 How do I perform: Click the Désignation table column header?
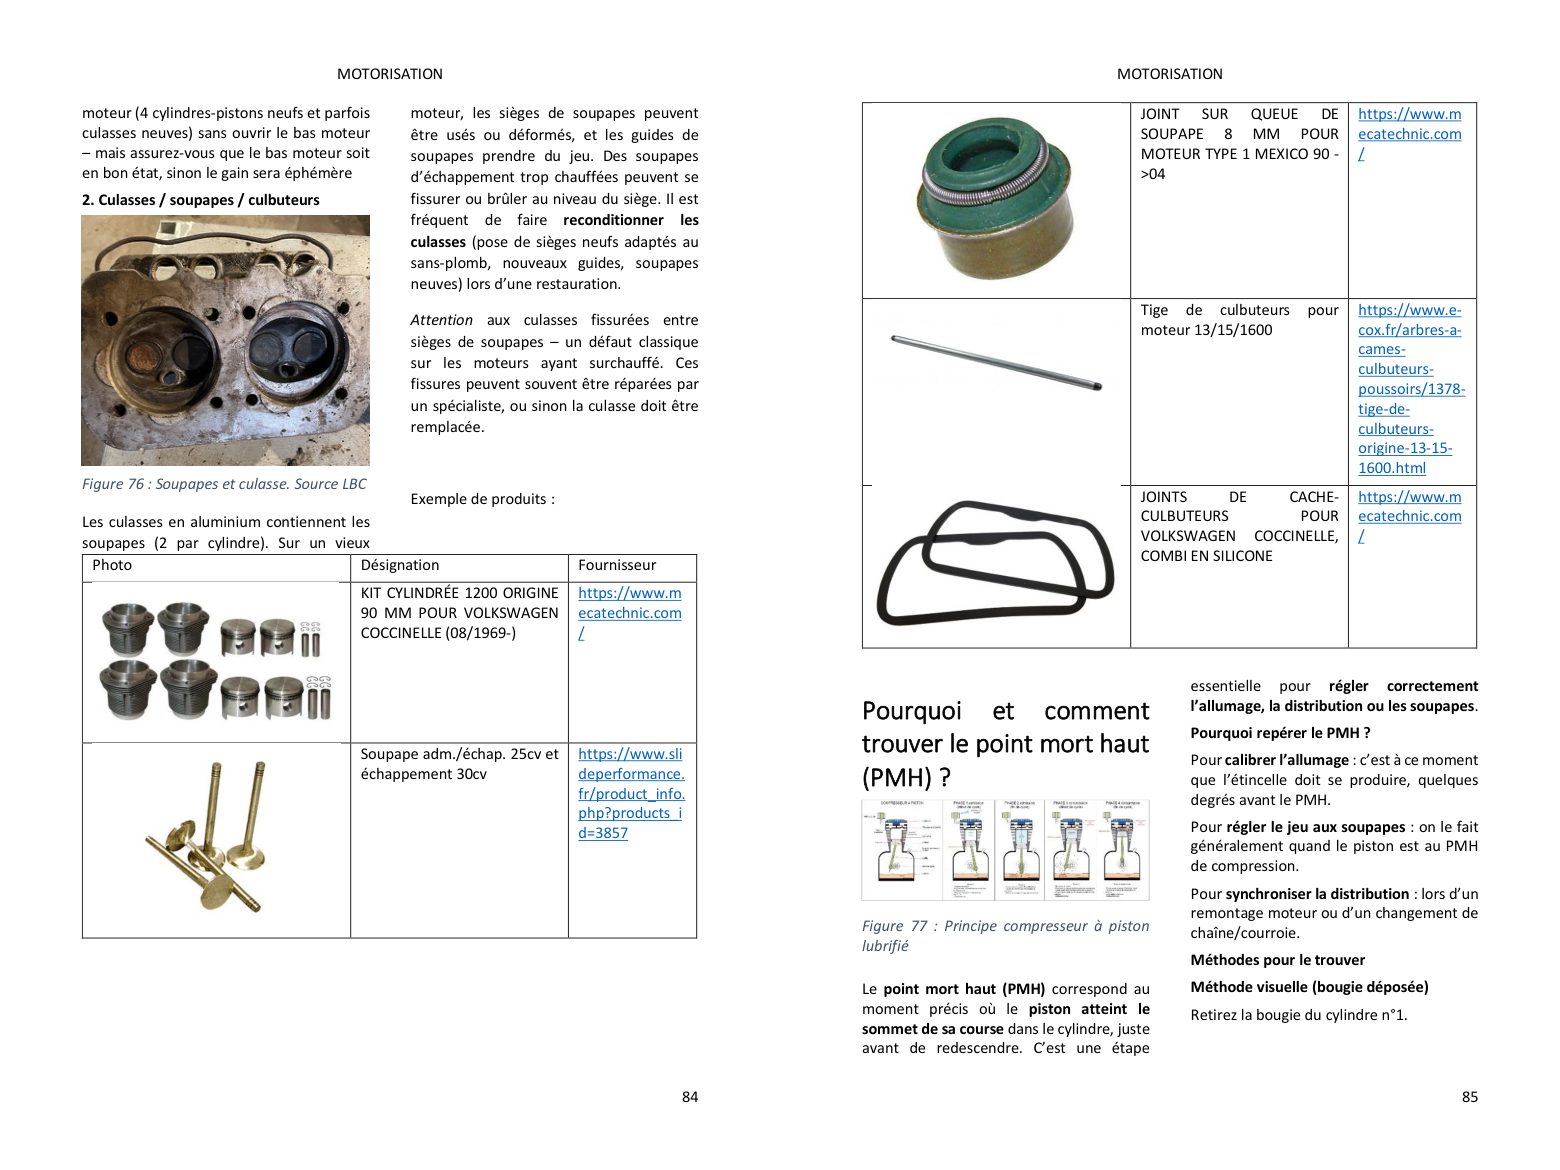pyautogui.click(x=400, y=565)
